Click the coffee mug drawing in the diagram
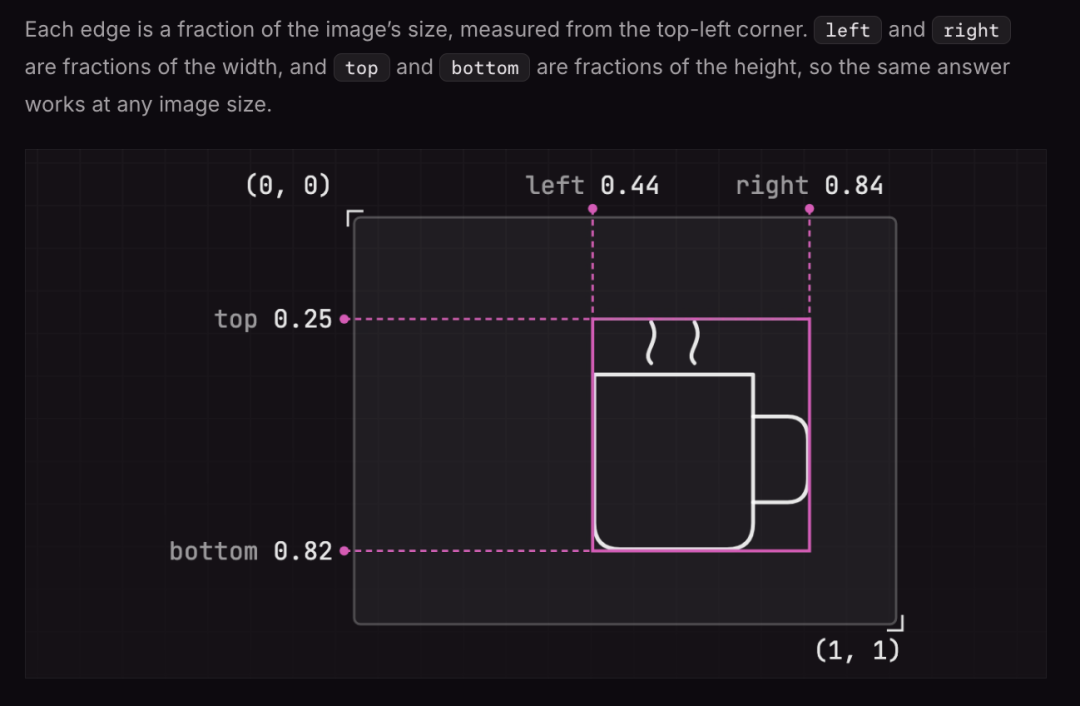 [x=701, y=435]
